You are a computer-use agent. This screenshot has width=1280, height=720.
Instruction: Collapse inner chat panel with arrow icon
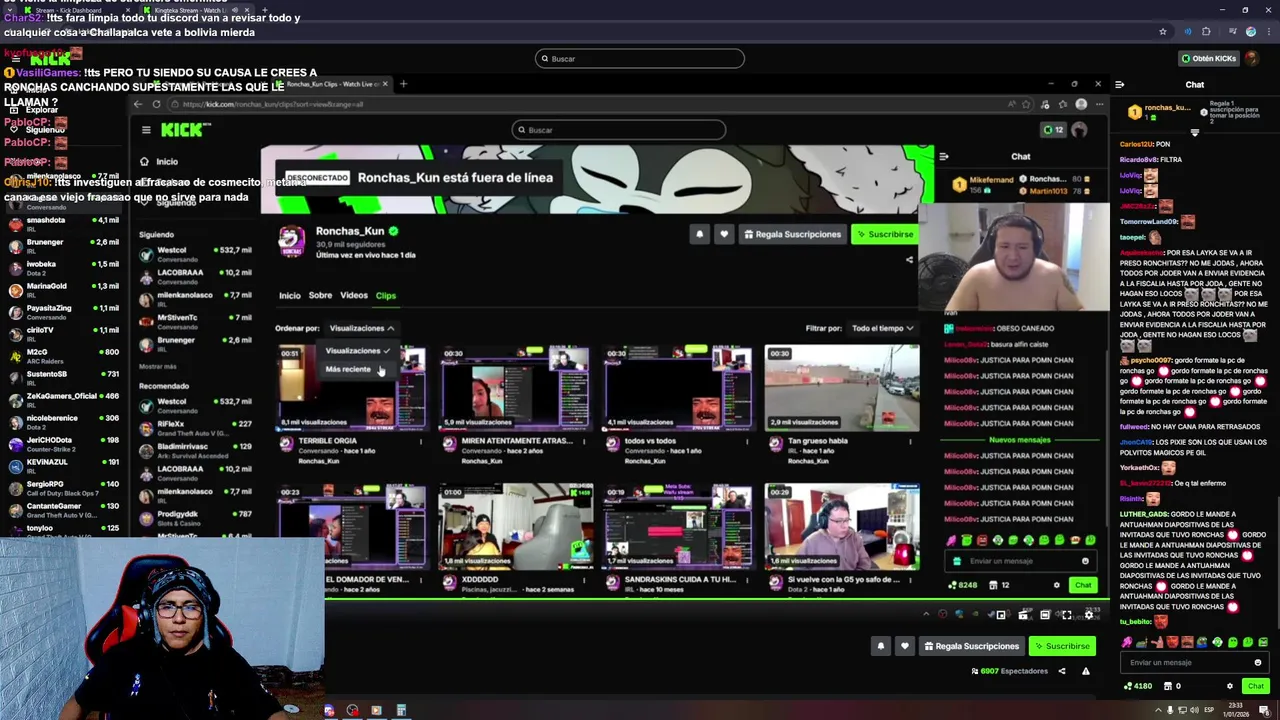point(943,156)
